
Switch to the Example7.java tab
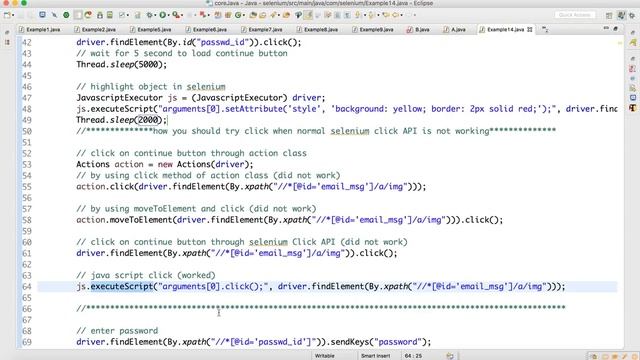(x=262, y=29)
